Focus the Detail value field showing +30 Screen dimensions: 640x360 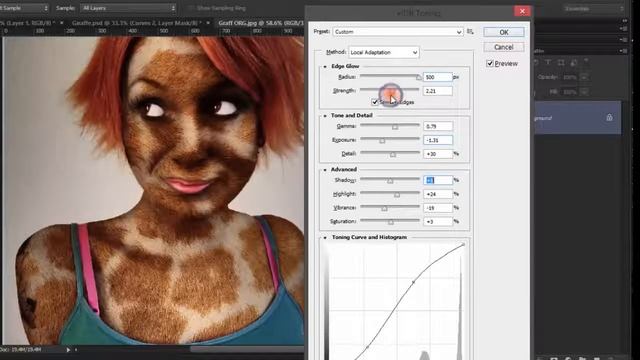(438, 154)
